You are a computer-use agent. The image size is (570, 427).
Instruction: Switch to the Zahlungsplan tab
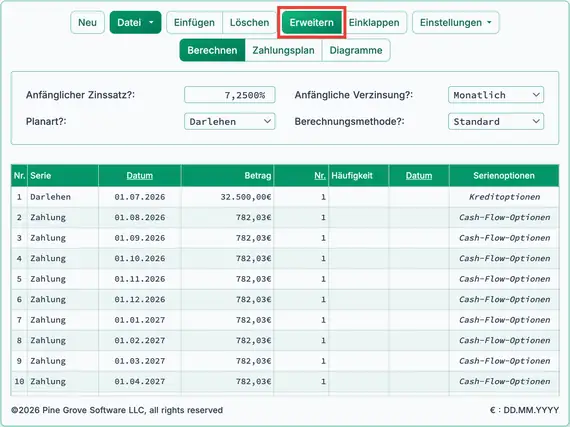coord(284,50)
